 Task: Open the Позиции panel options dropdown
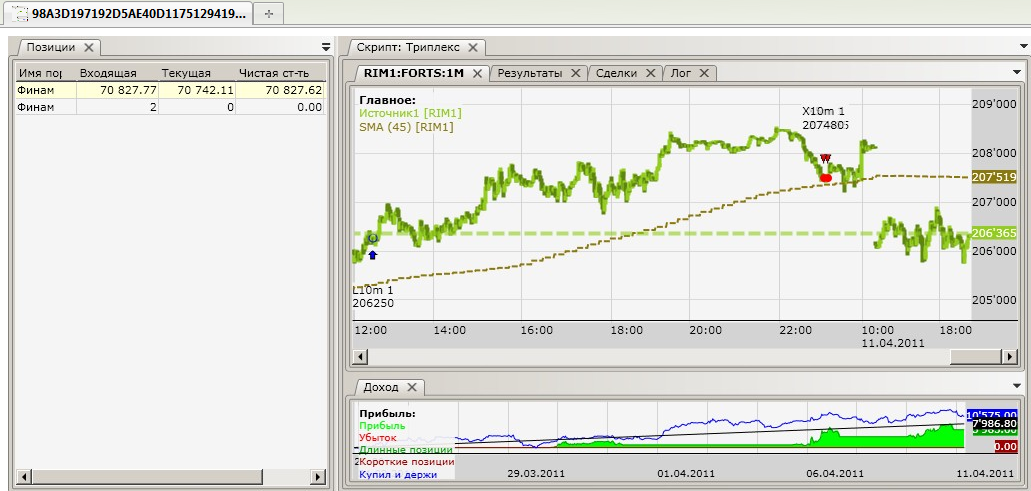325,47
